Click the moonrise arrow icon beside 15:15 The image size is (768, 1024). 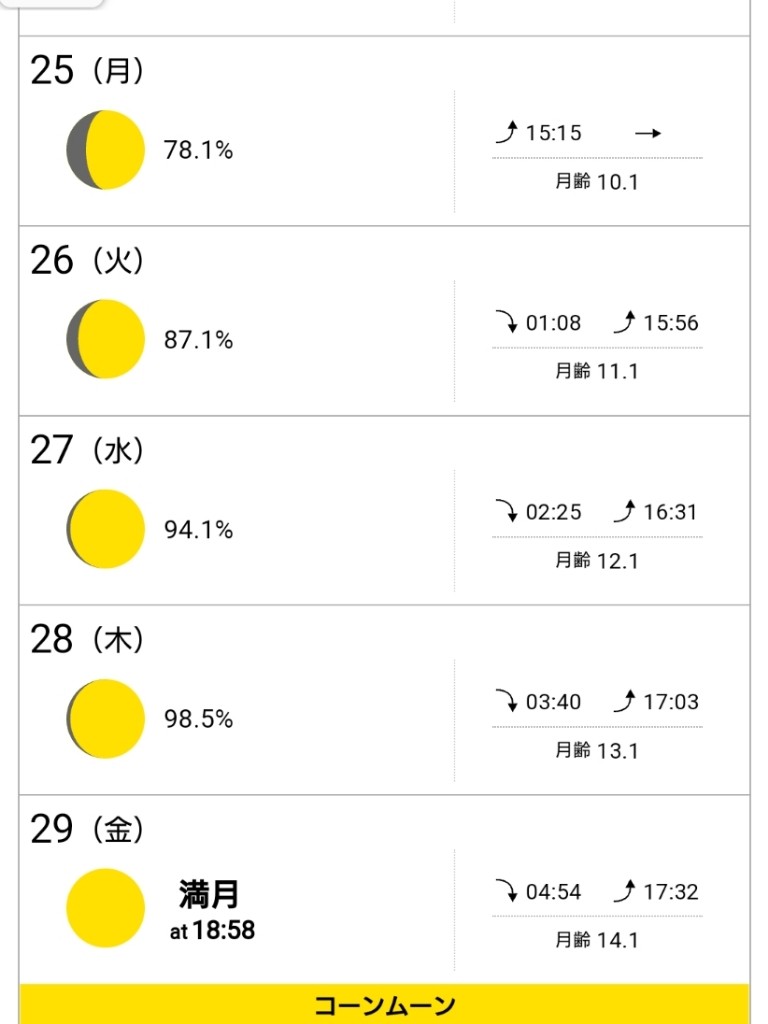507,132
